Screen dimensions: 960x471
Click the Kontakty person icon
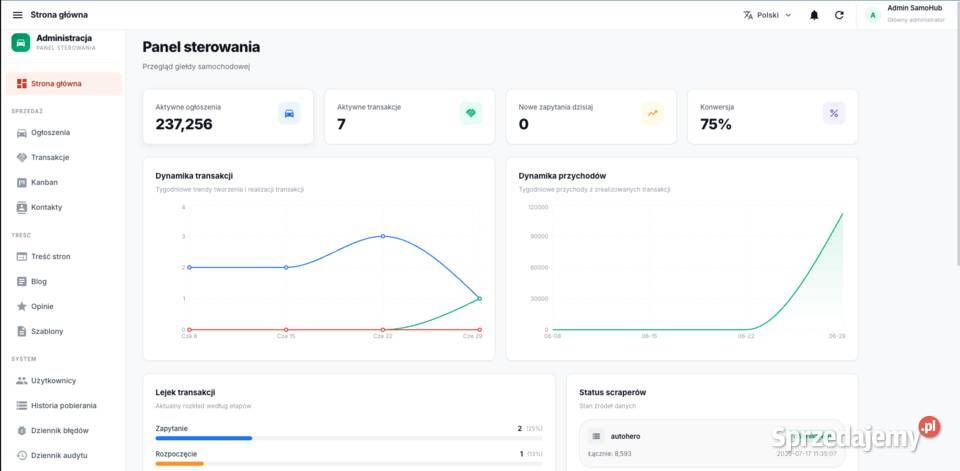point(21,207)
